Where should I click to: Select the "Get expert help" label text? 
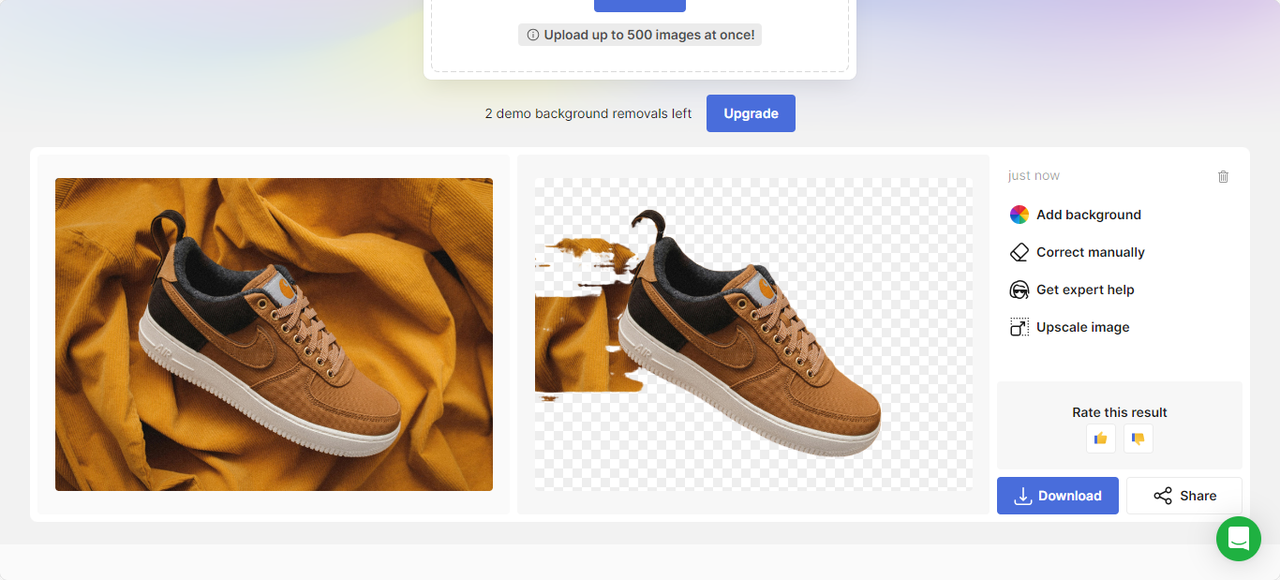tap(1086, 290)
